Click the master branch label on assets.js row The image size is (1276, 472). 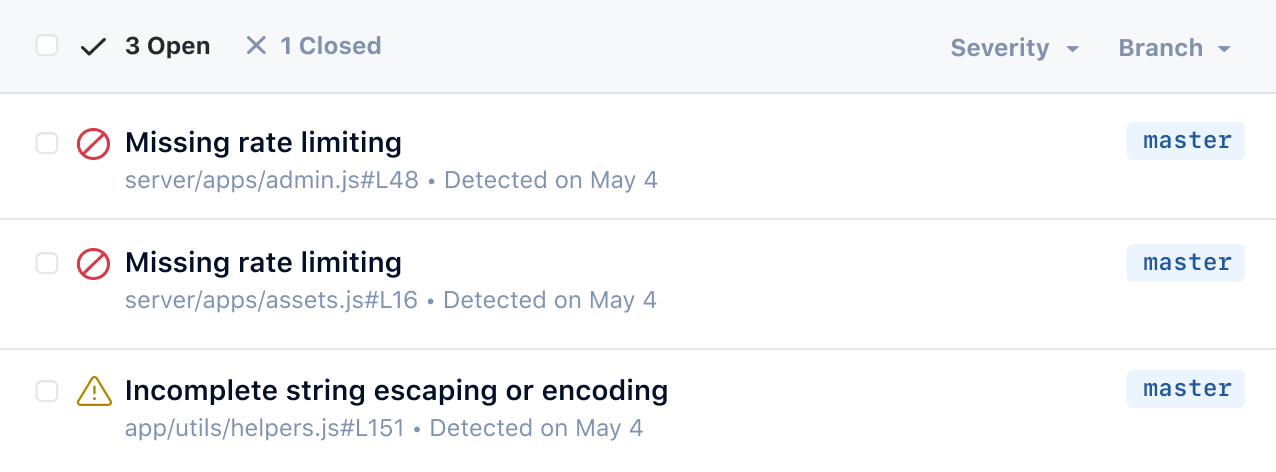[x=1186, y=262]
